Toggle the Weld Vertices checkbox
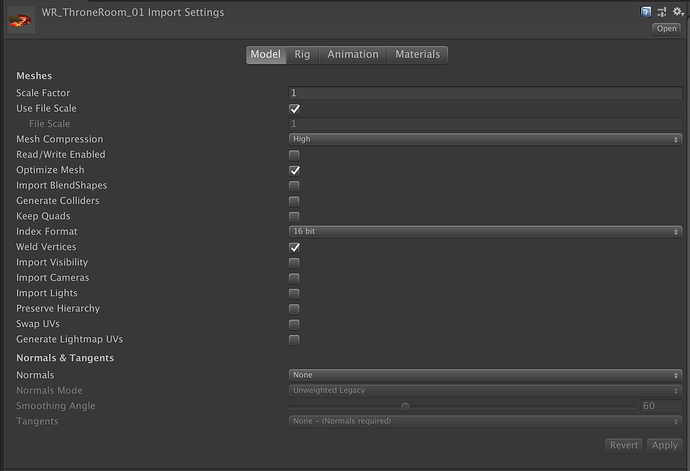Image resolution: width=690 pixels, height=471 pixels. pos(294,247)
